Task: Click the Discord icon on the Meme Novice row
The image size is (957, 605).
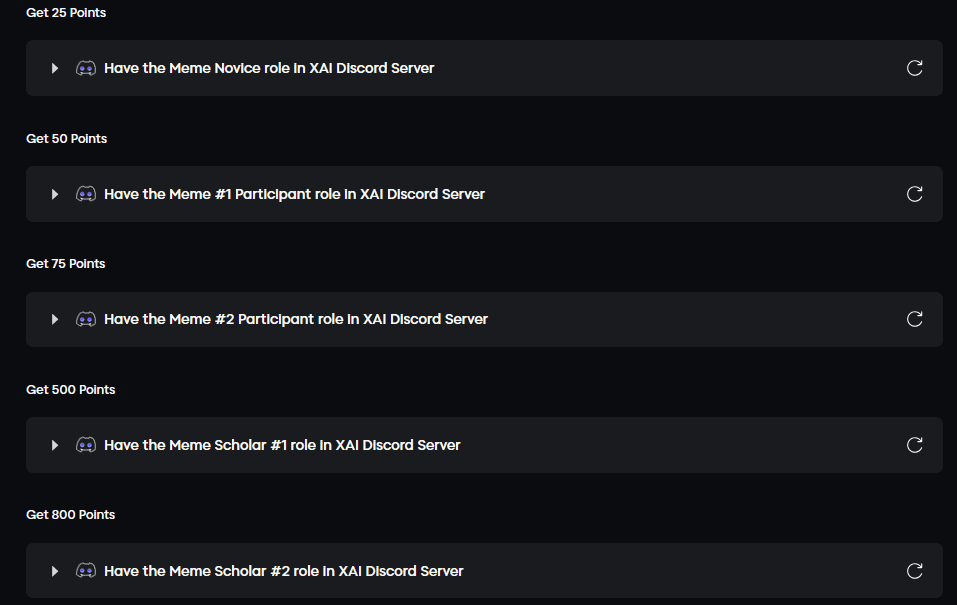Action: pos(86,68)
